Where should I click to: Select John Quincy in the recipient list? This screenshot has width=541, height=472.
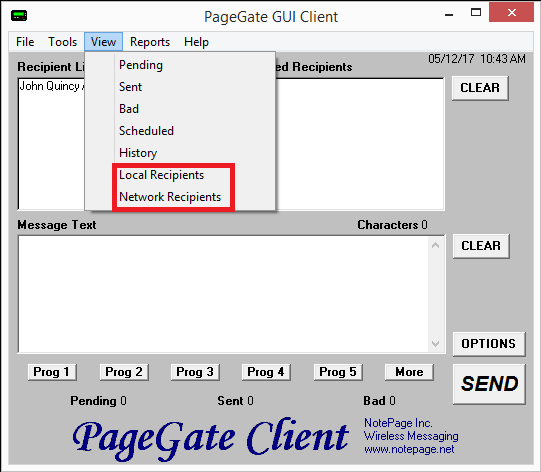[52, 86]
